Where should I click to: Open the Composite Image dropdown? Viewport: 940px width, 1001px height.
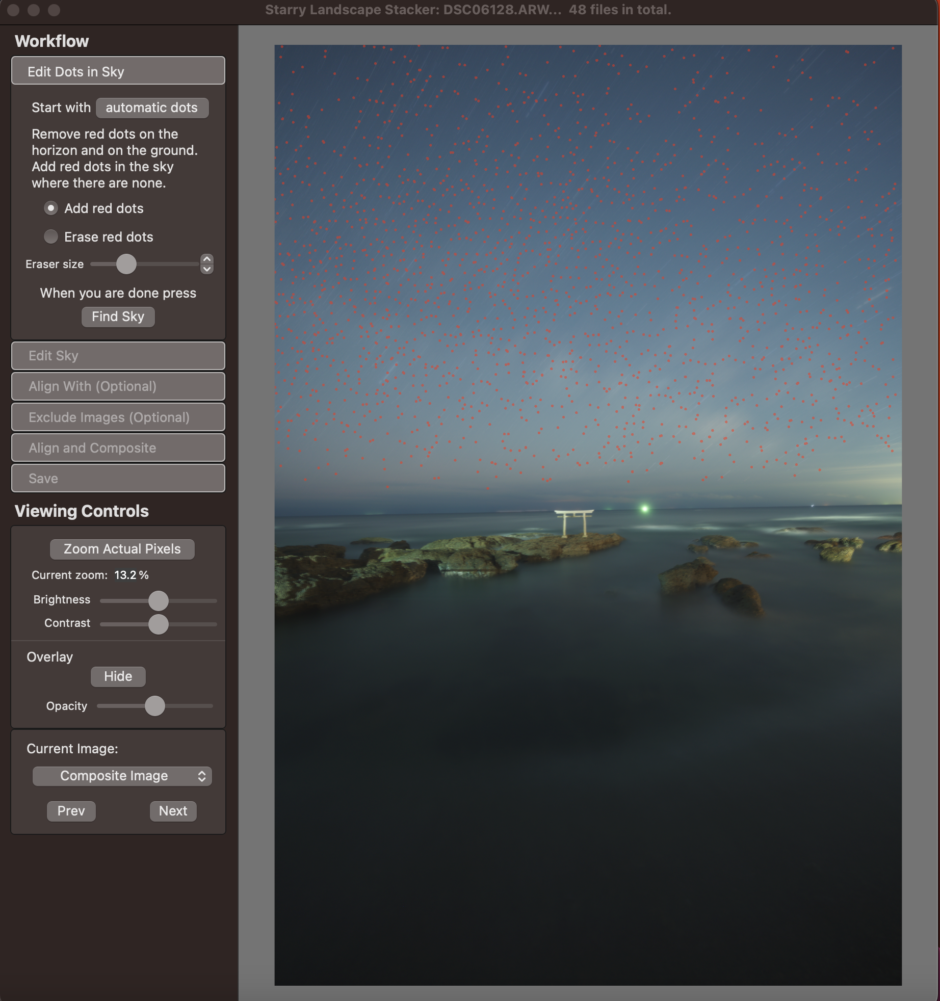(x=121, y=775)
